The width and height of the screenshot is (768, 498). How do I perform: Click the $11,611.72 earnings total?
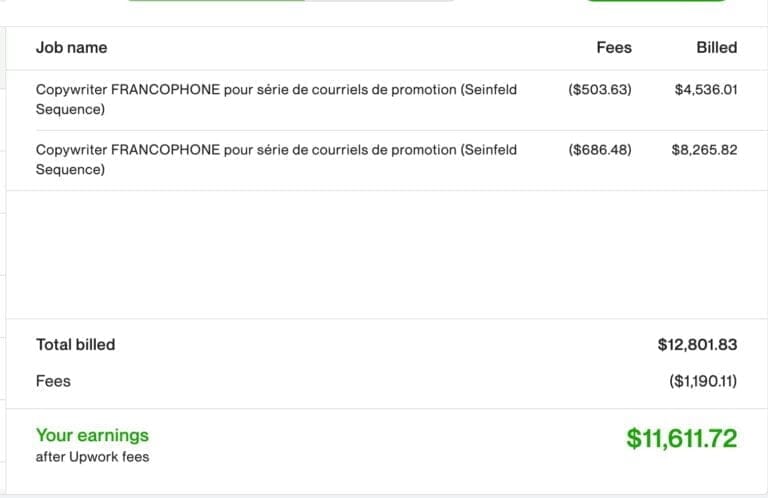(x=681, y=437)
